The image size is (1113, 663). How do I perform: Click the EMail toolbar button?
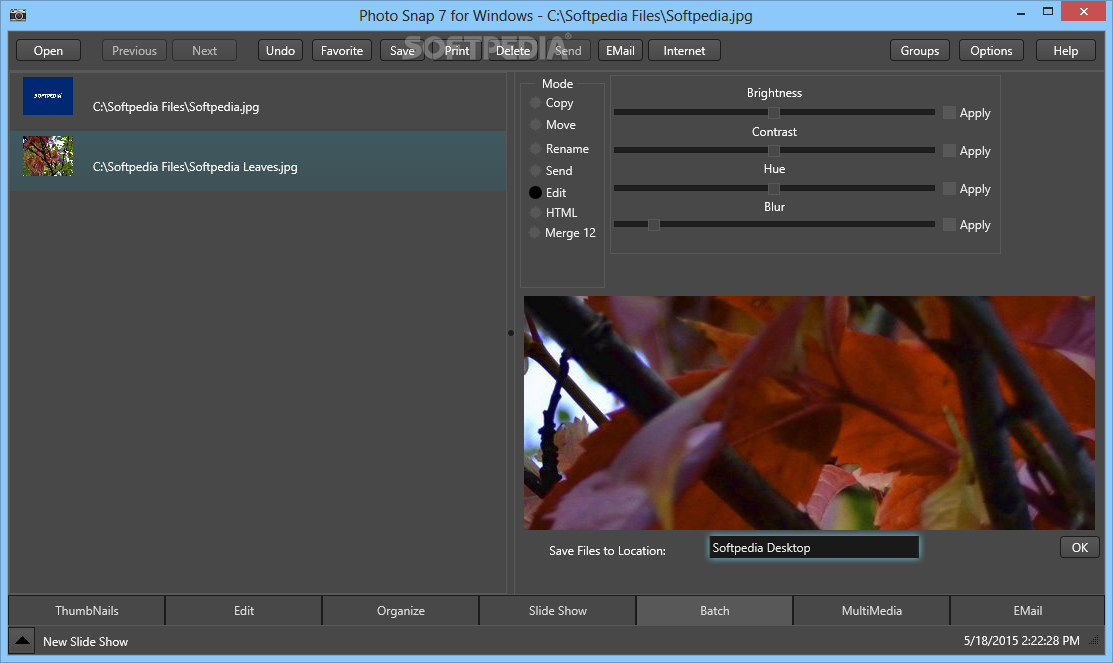pyautogui.click(x=620, y=50)
